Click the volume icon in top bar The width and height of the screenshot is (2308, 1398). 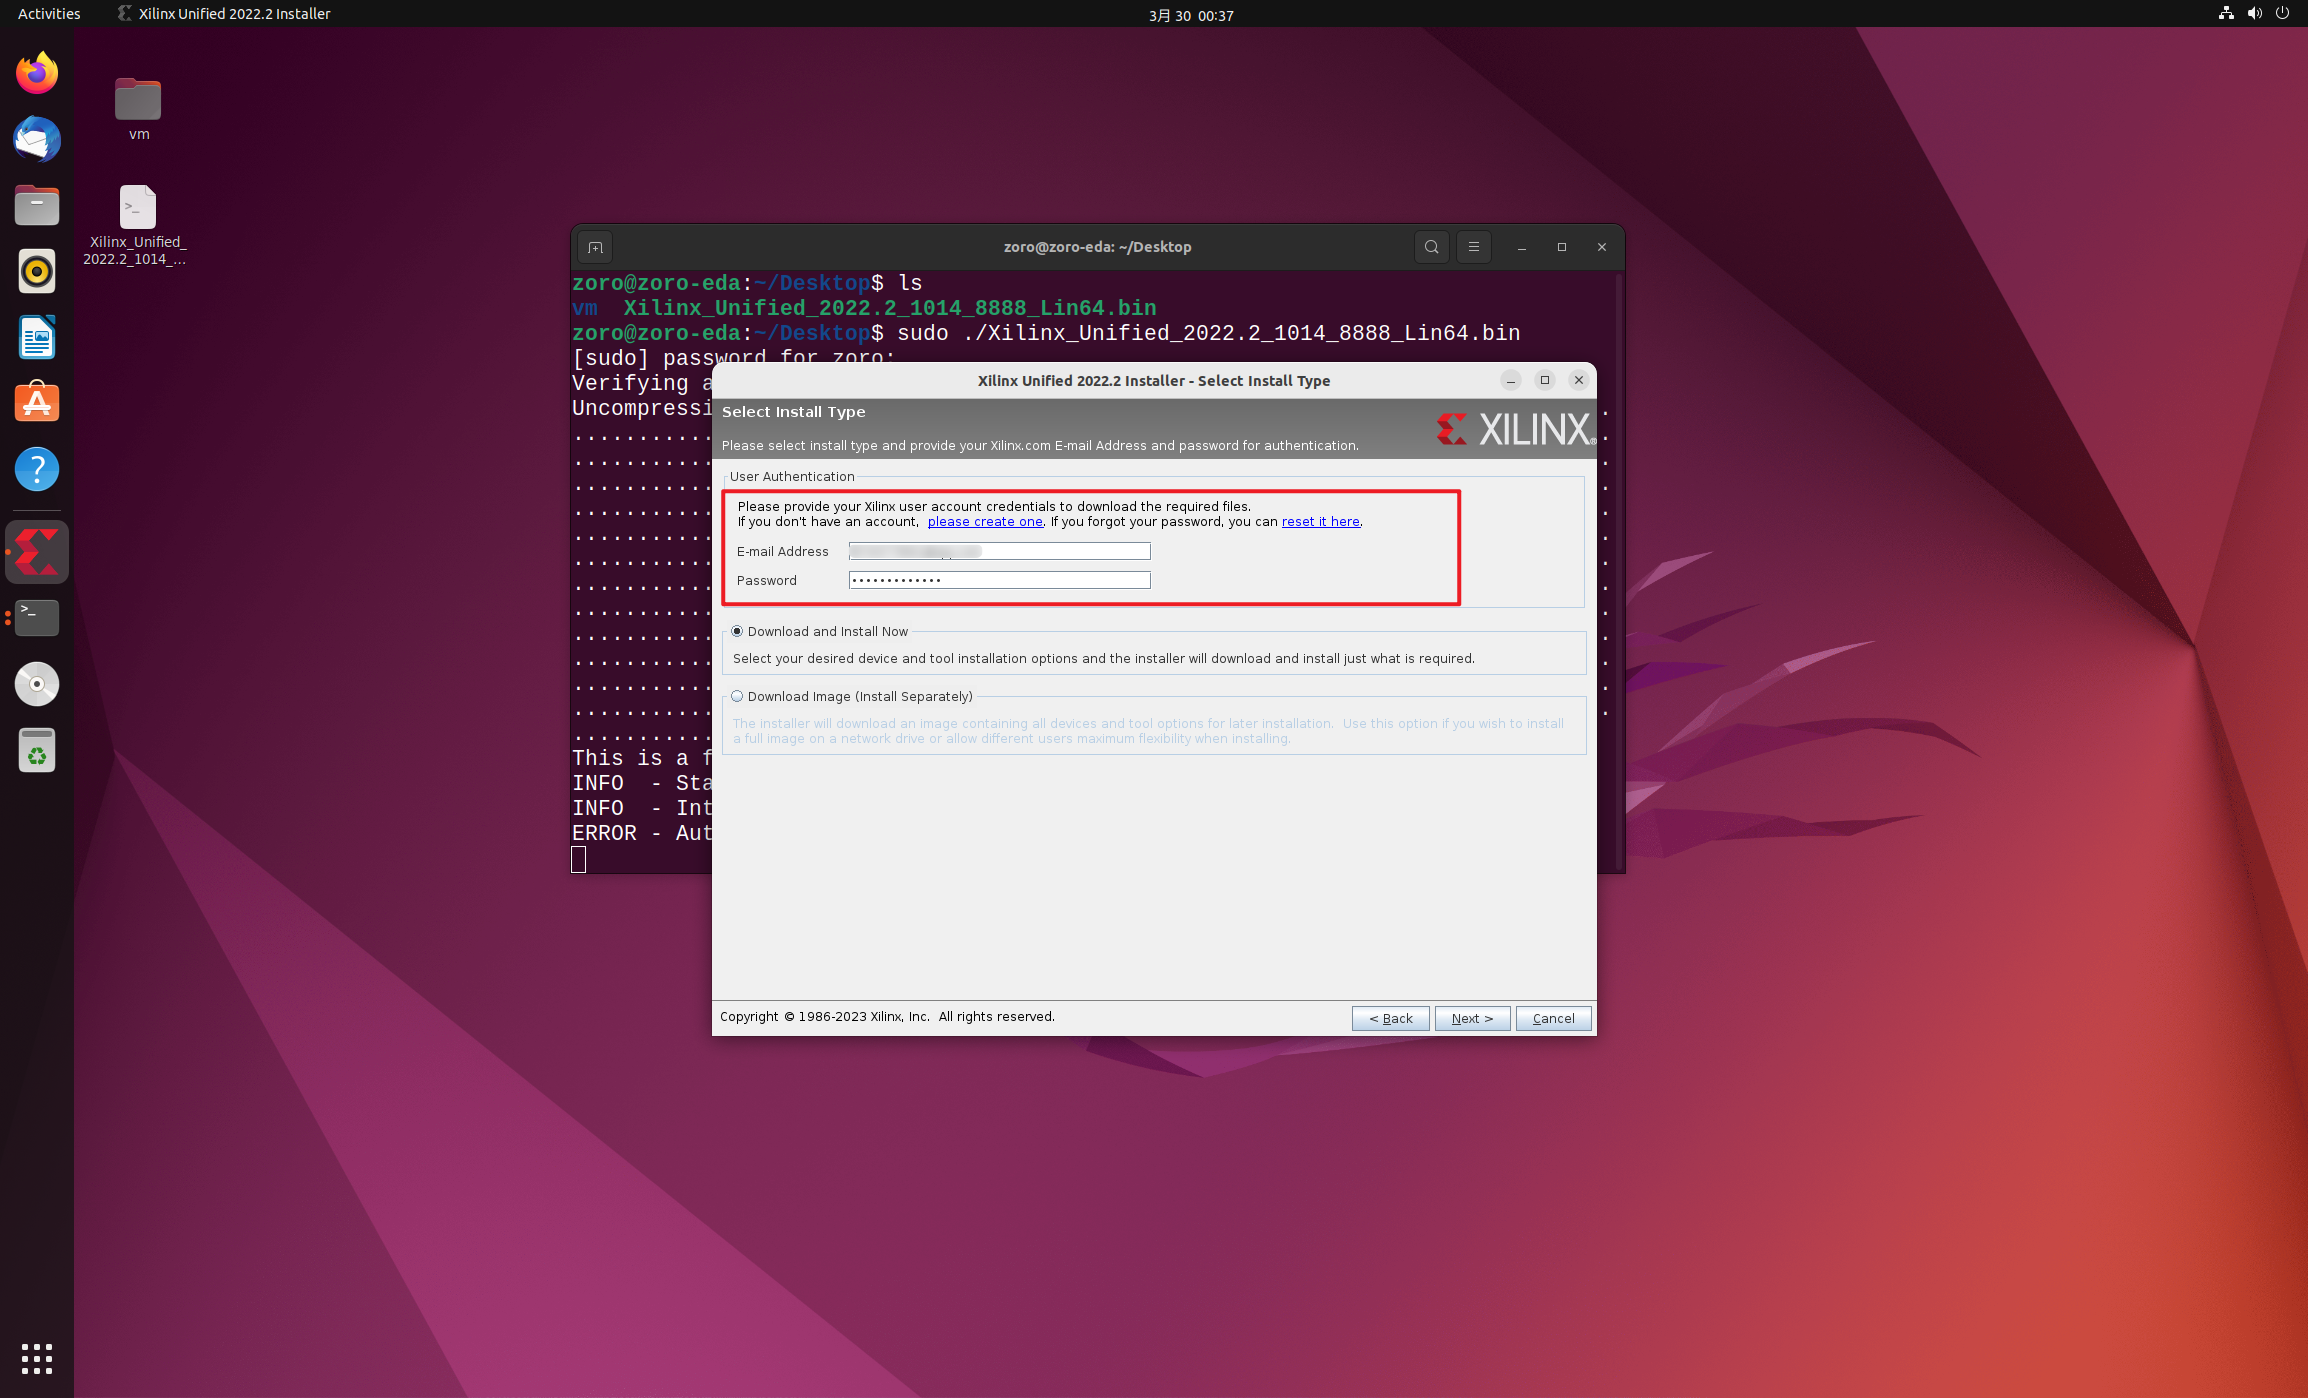tap(2254, 14)
